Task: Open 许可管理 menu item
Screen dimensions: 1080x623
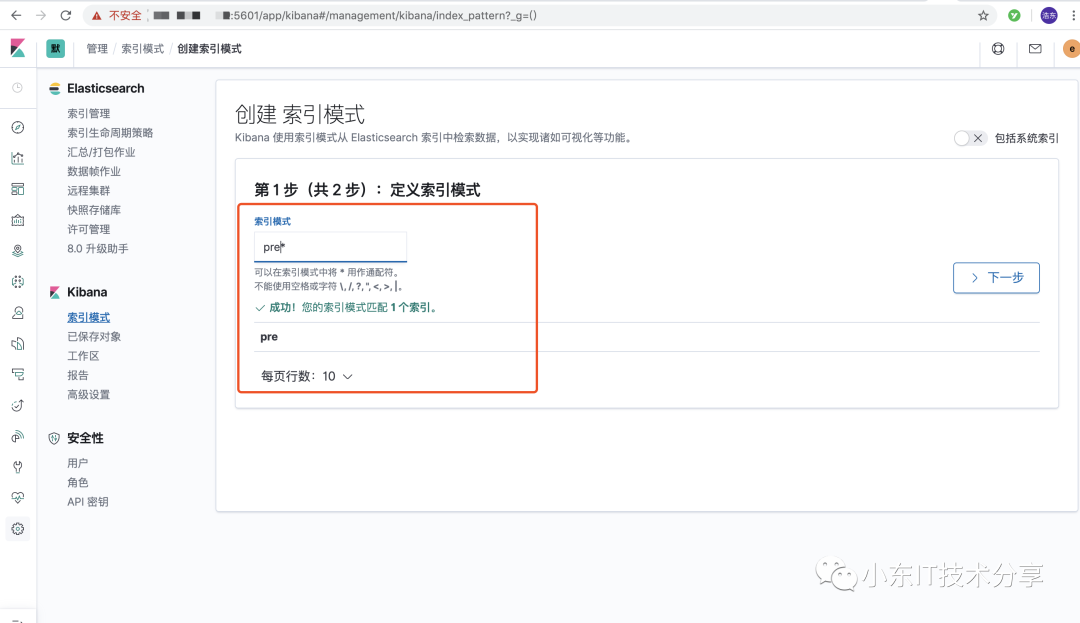Action: 89,229
